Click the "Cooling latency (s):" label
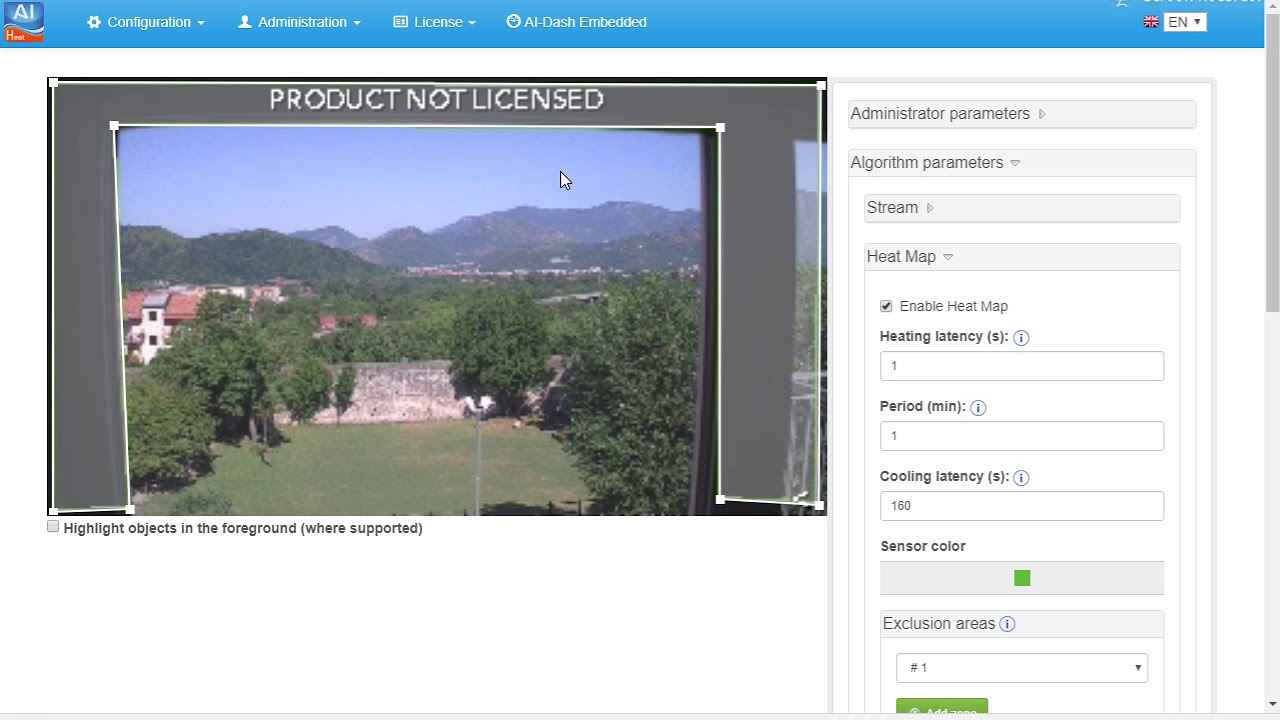Viewport: 1280px width, 720px height. (944, 476)
